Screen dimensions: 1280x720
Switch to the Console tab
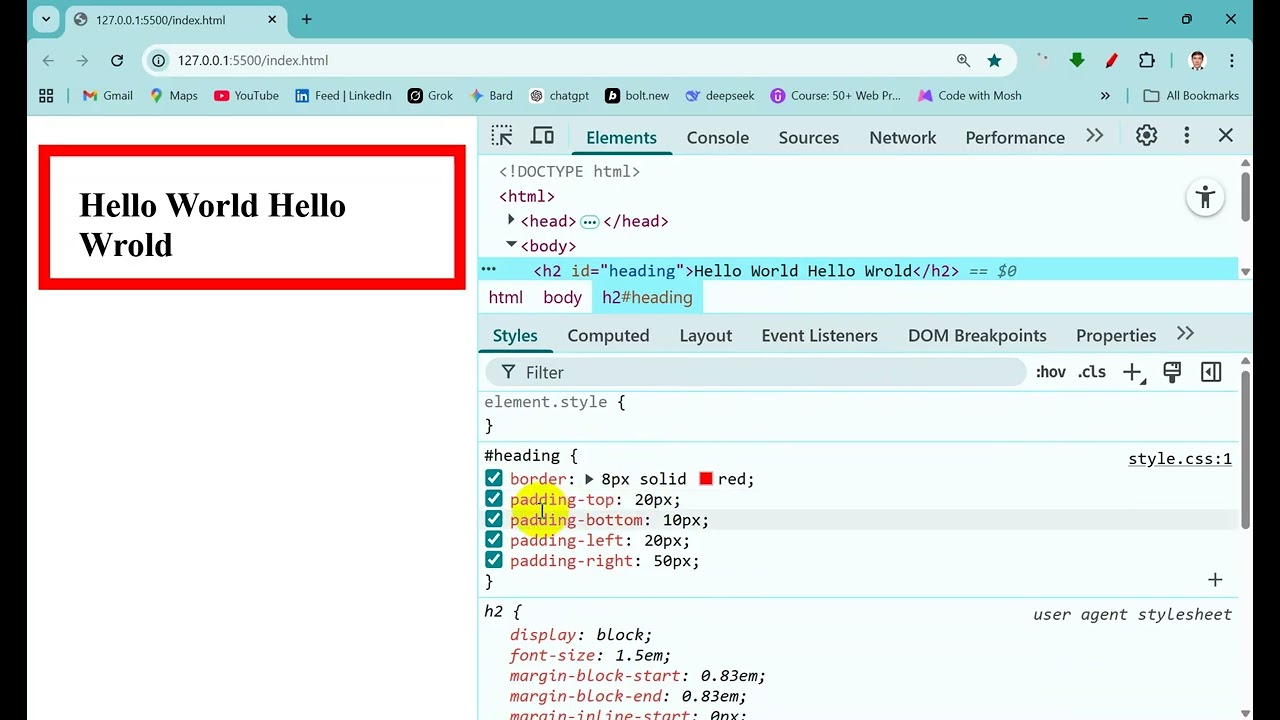click(x=718, y=138)
